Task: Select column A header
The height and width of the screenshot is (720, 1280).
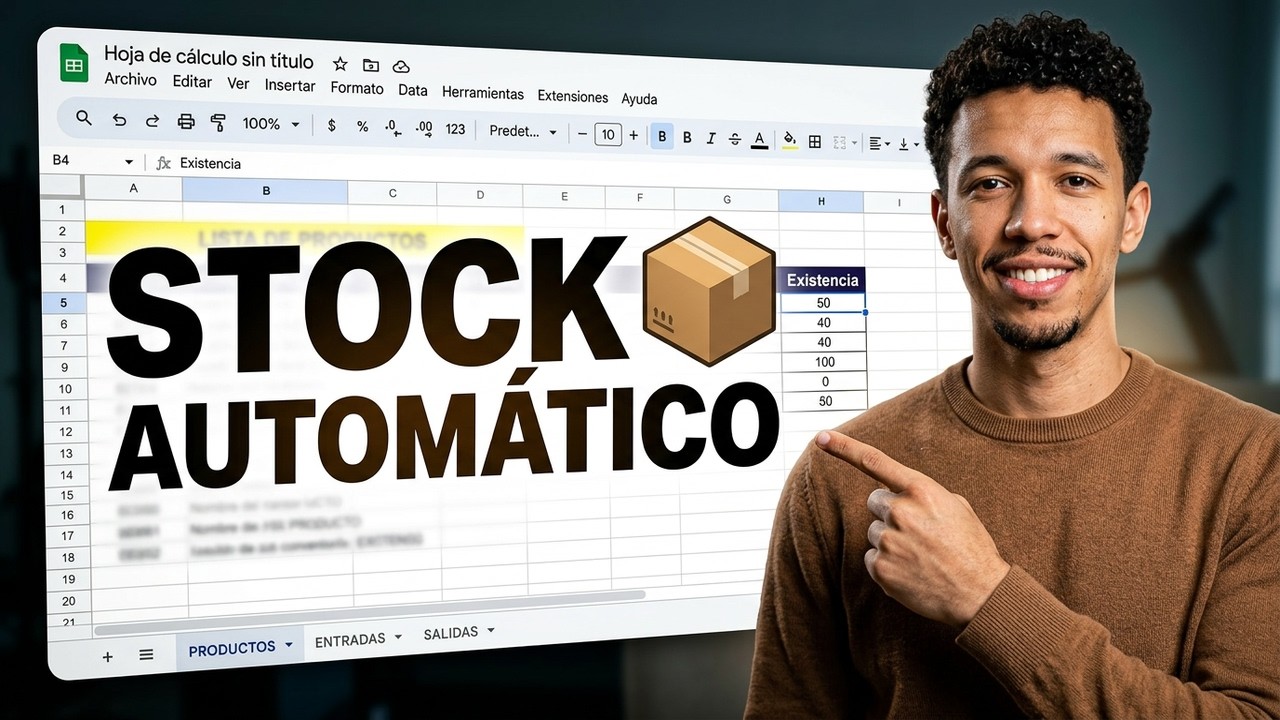Action: (x=133, y=188)
